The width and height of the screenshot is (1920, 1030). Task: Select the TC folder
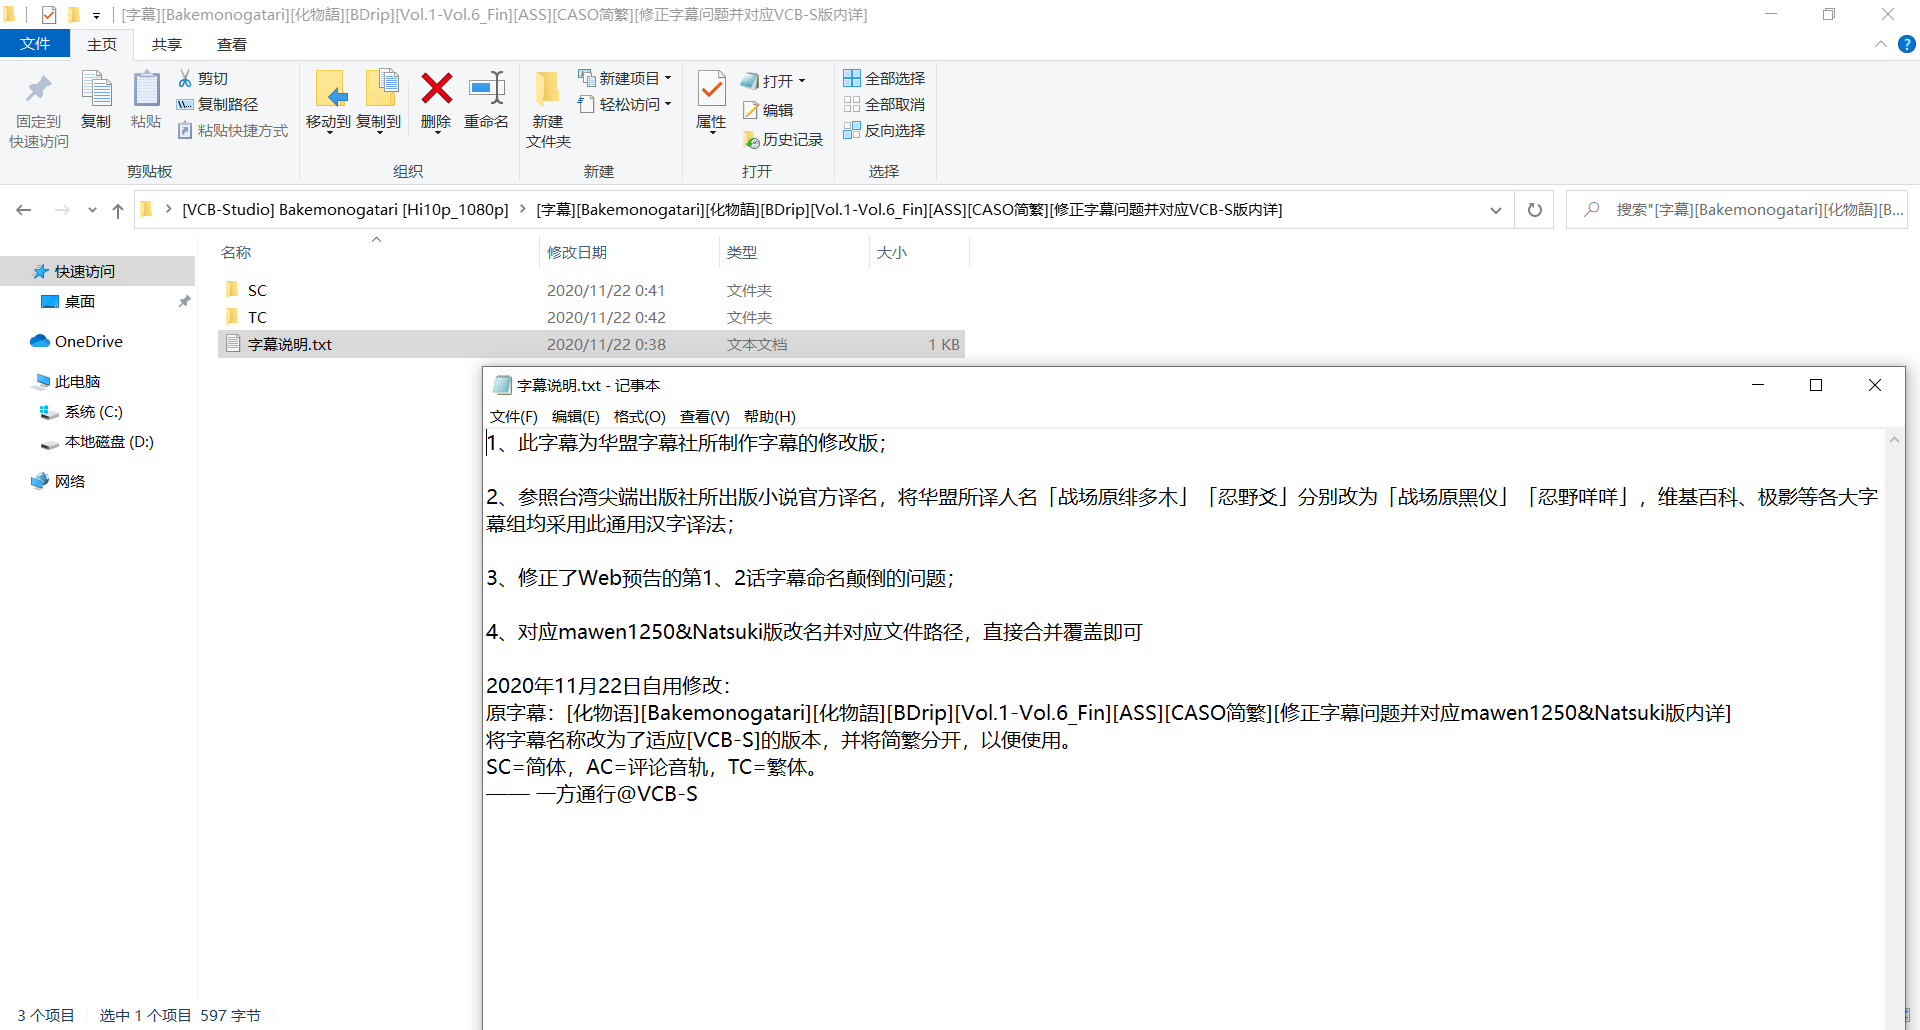591,317
